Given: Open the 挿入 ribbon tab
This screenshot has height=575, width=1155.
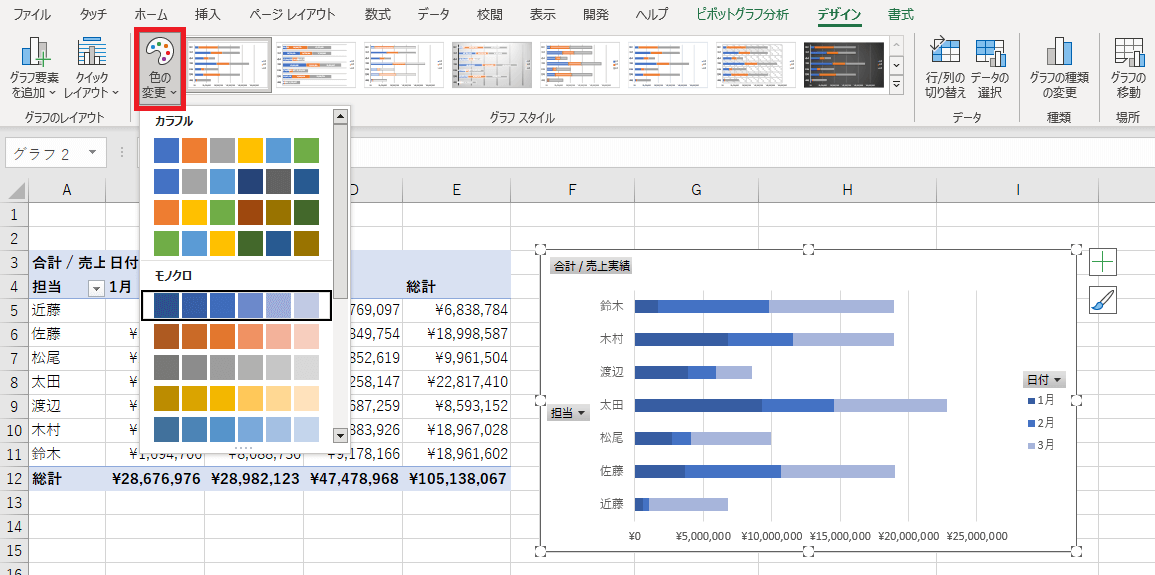Looking at the screenshot, I should point(208,15).
